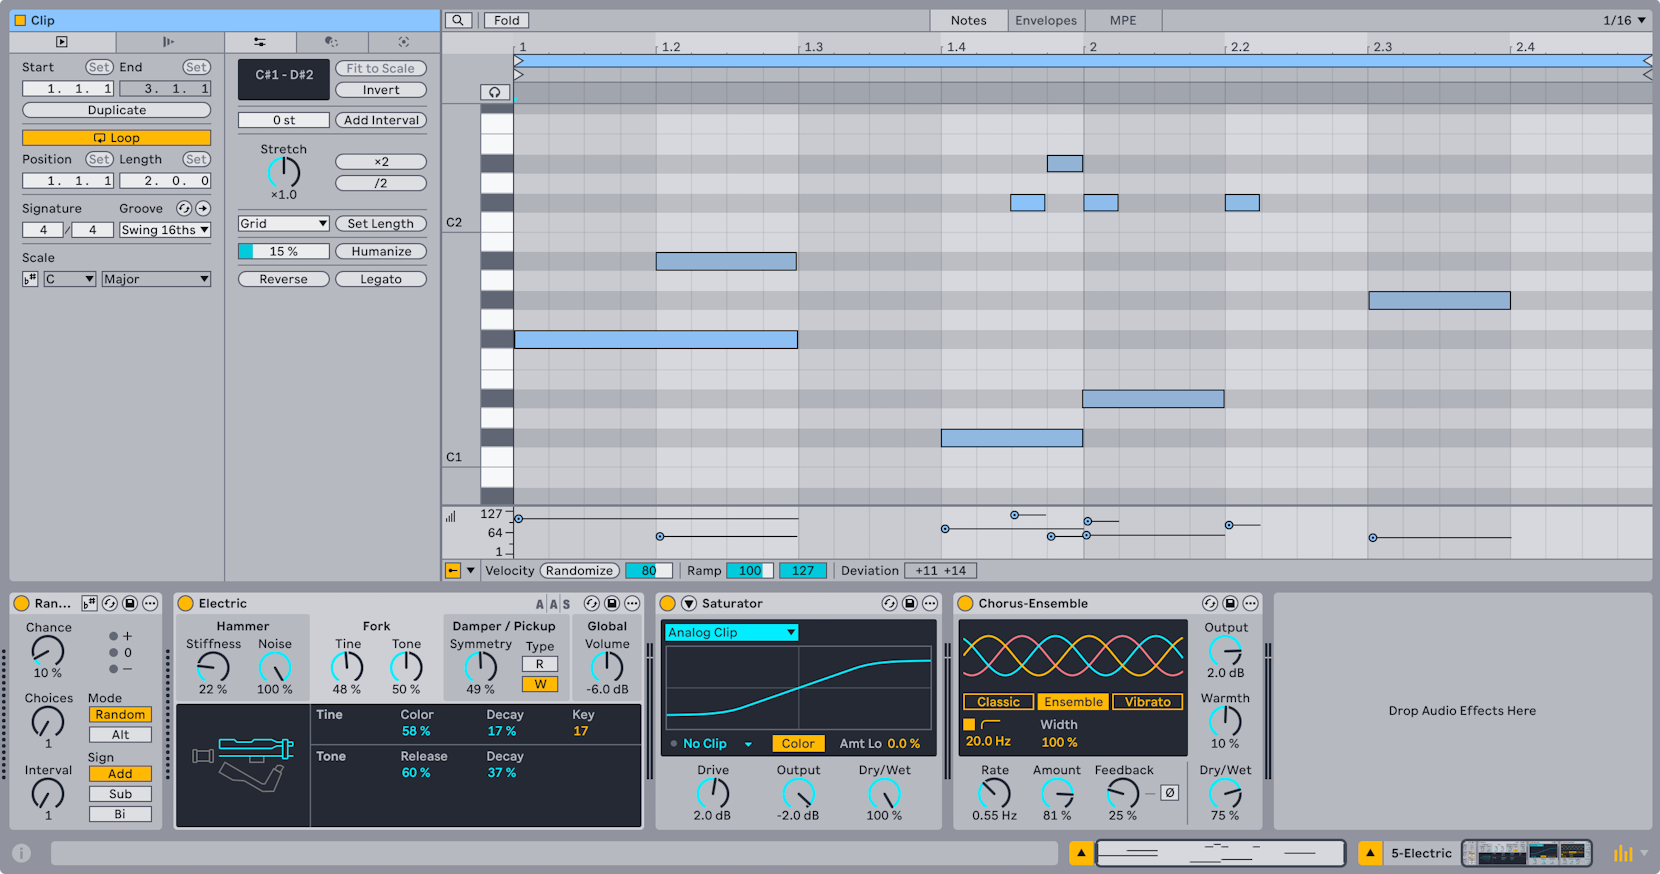Open the Major scale type dropdown

156,279
